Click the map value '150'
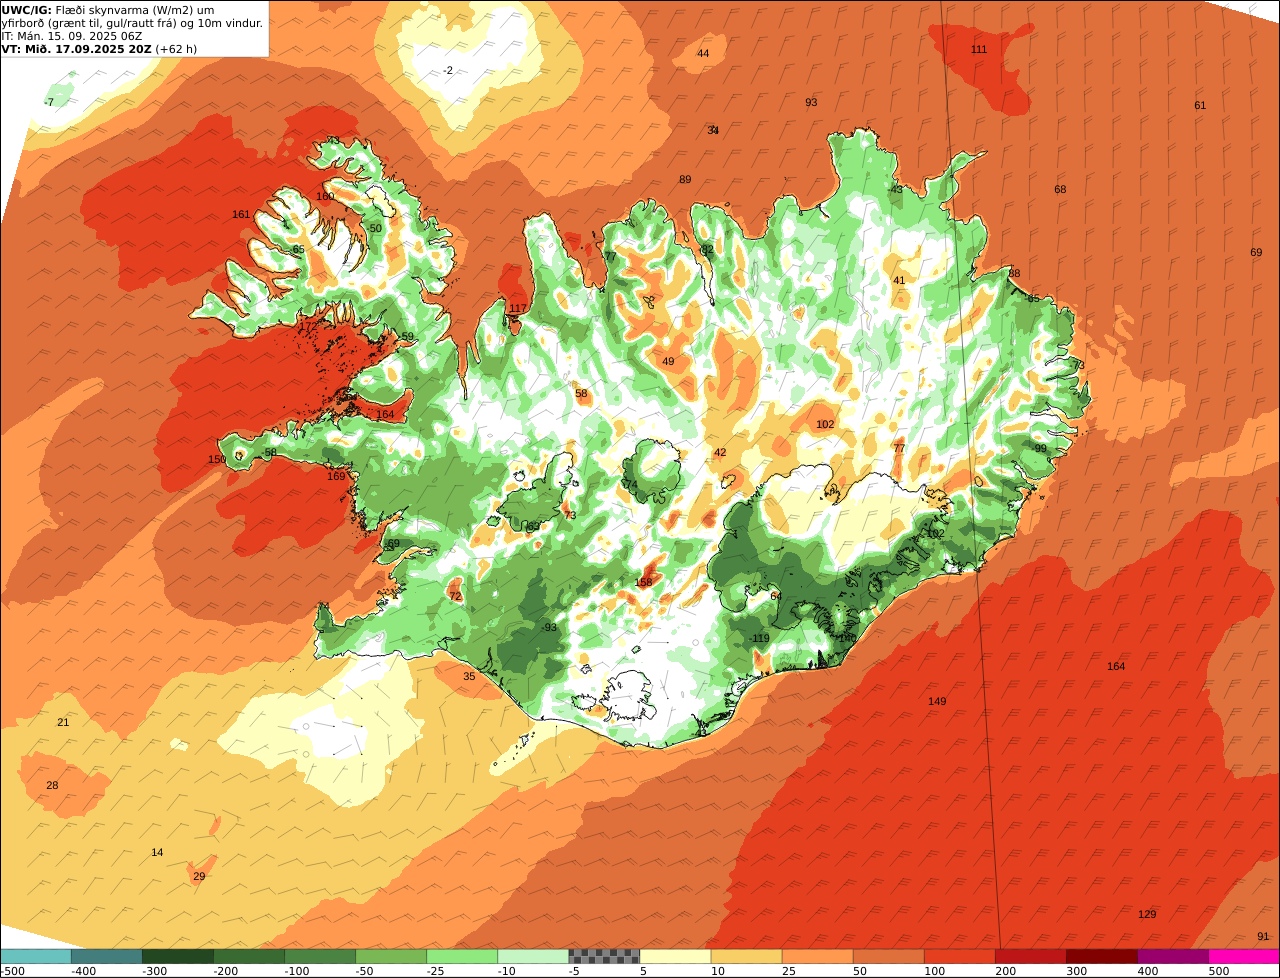The height and width of the screenshot is (978, 1280). tap(217, 460)
